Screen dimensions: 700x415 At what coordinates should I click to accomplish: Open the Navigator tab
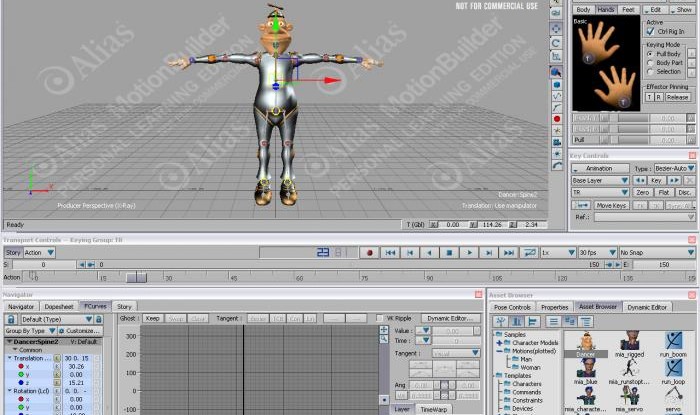click(21, 307)
